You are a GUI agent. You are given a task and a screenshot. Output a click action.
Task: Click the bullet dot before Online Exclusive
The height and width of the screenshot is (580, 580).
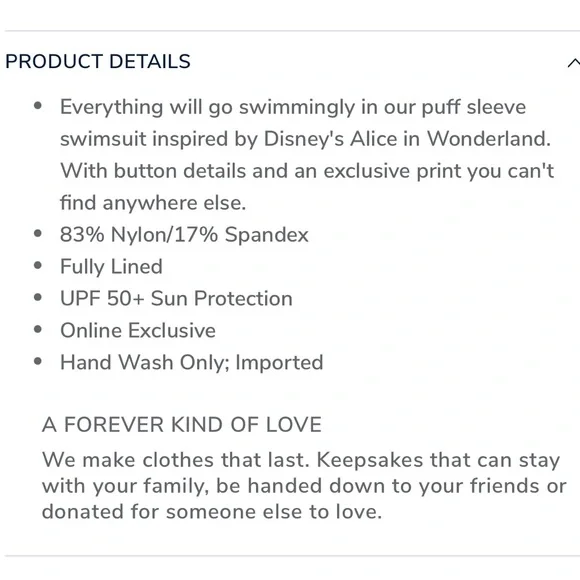(38, 329)
